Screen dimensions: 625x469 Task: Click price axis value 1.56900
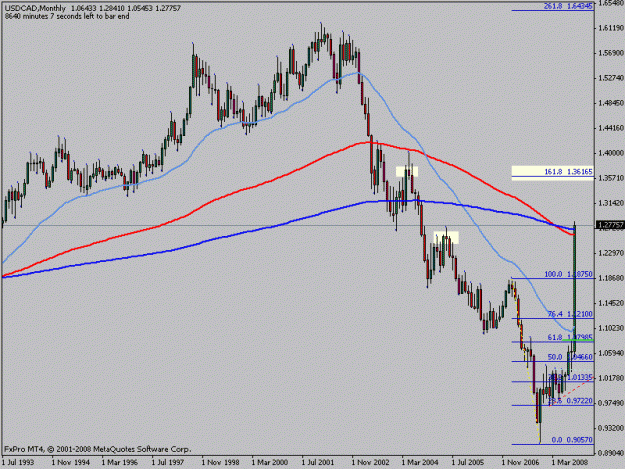pos(611,53)
